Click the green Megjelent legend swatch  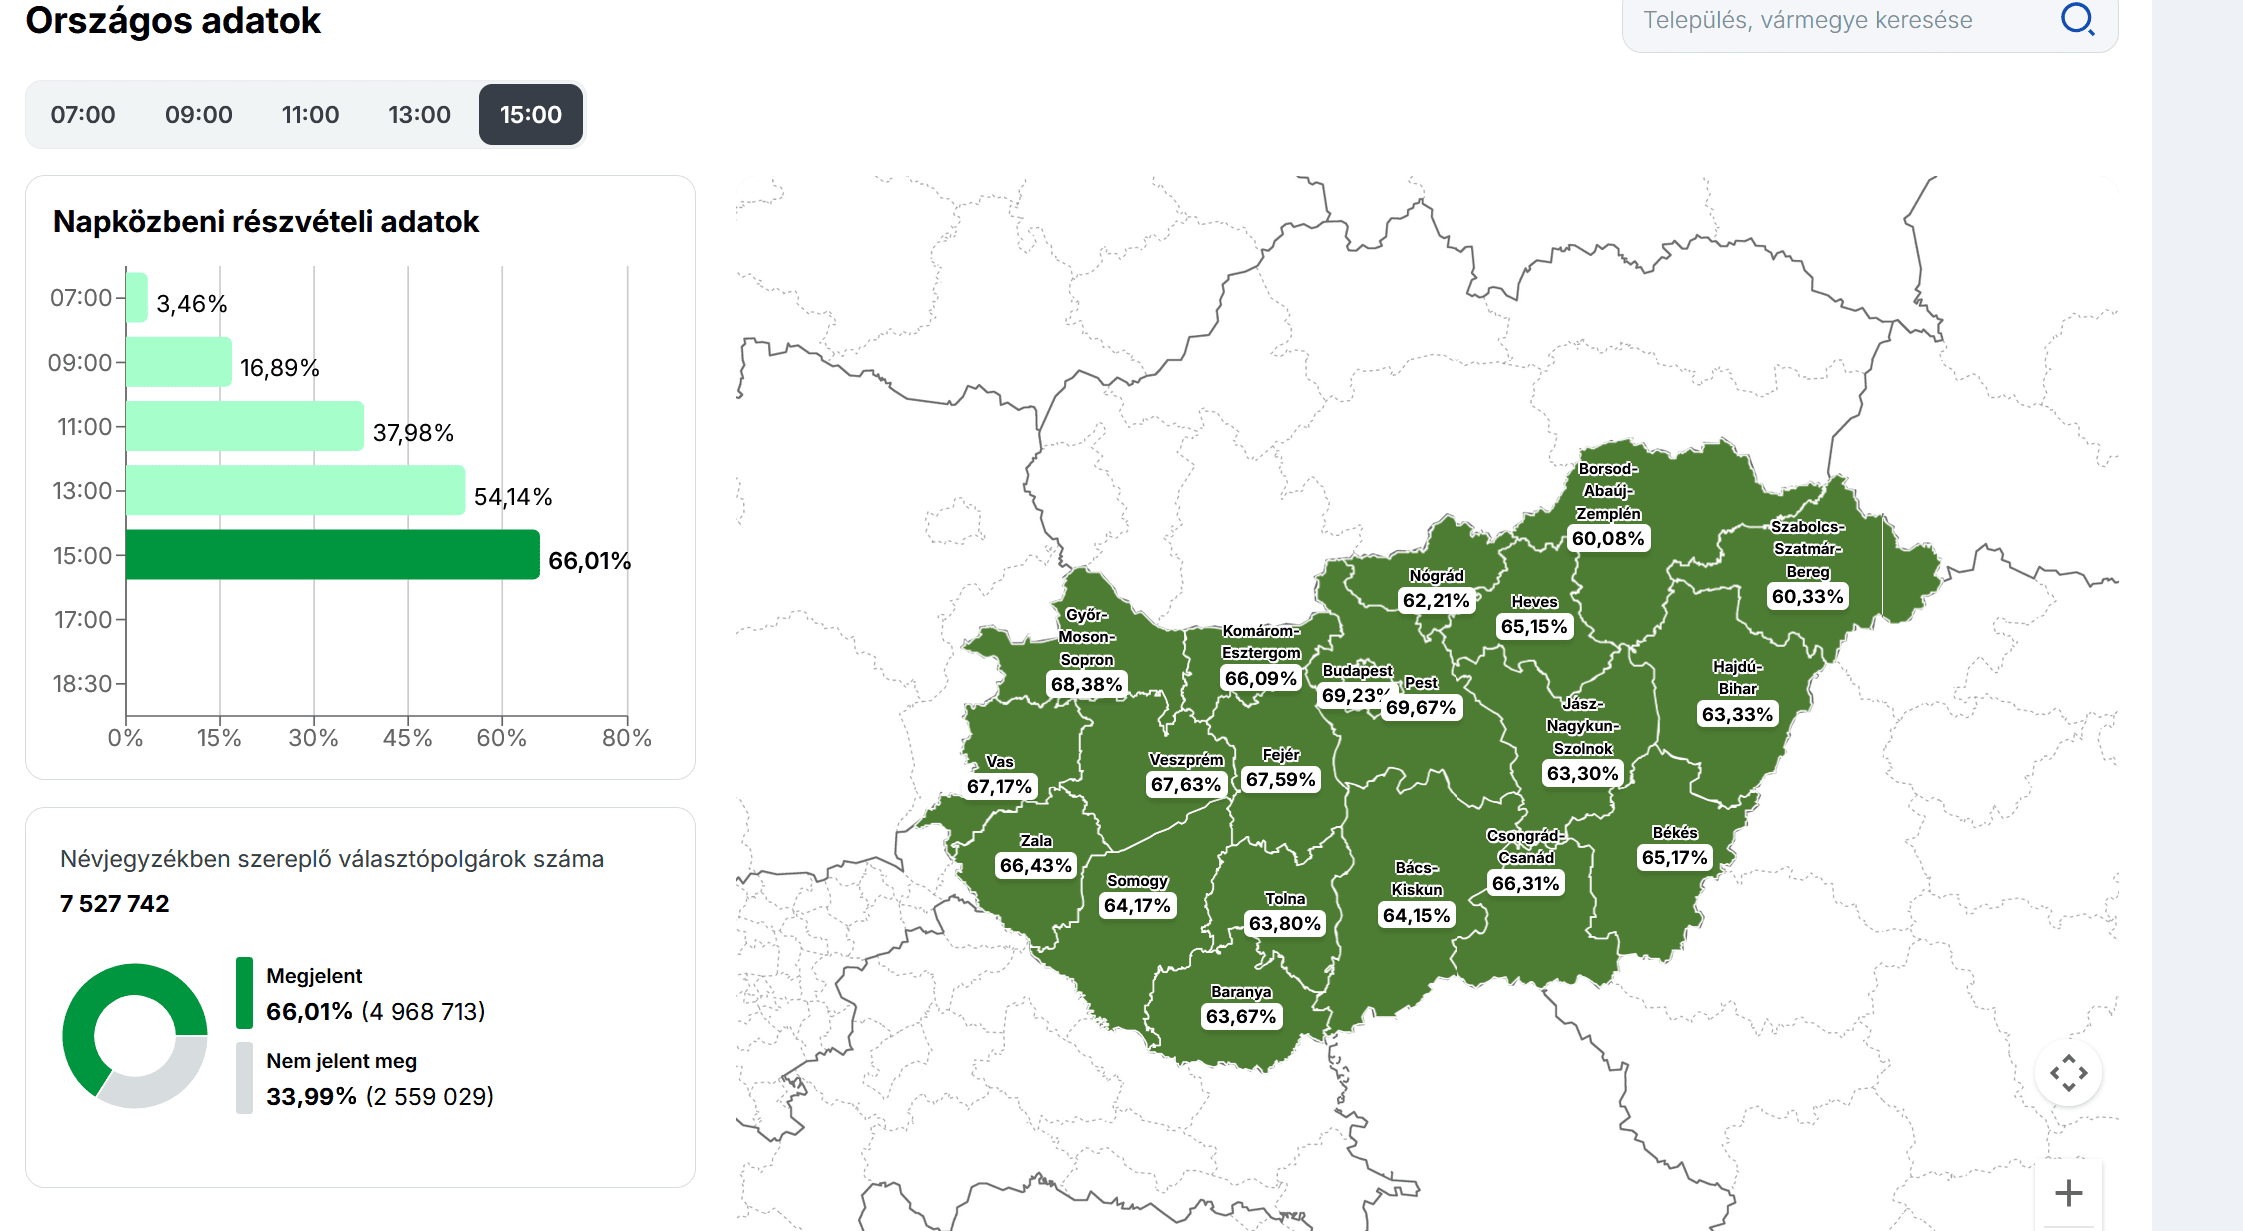coord(244,993)
